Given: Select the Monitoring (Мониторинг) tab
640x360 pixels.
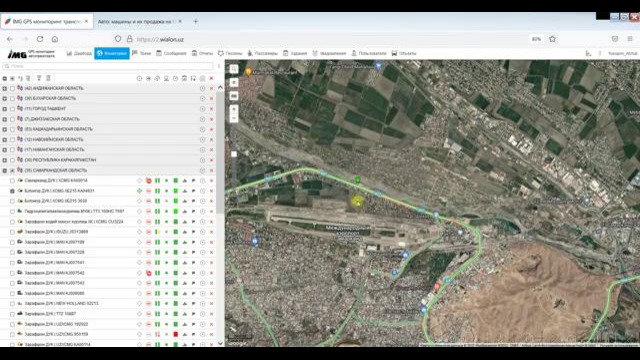Looking at the screenshot, I should [x=112, y=53].
